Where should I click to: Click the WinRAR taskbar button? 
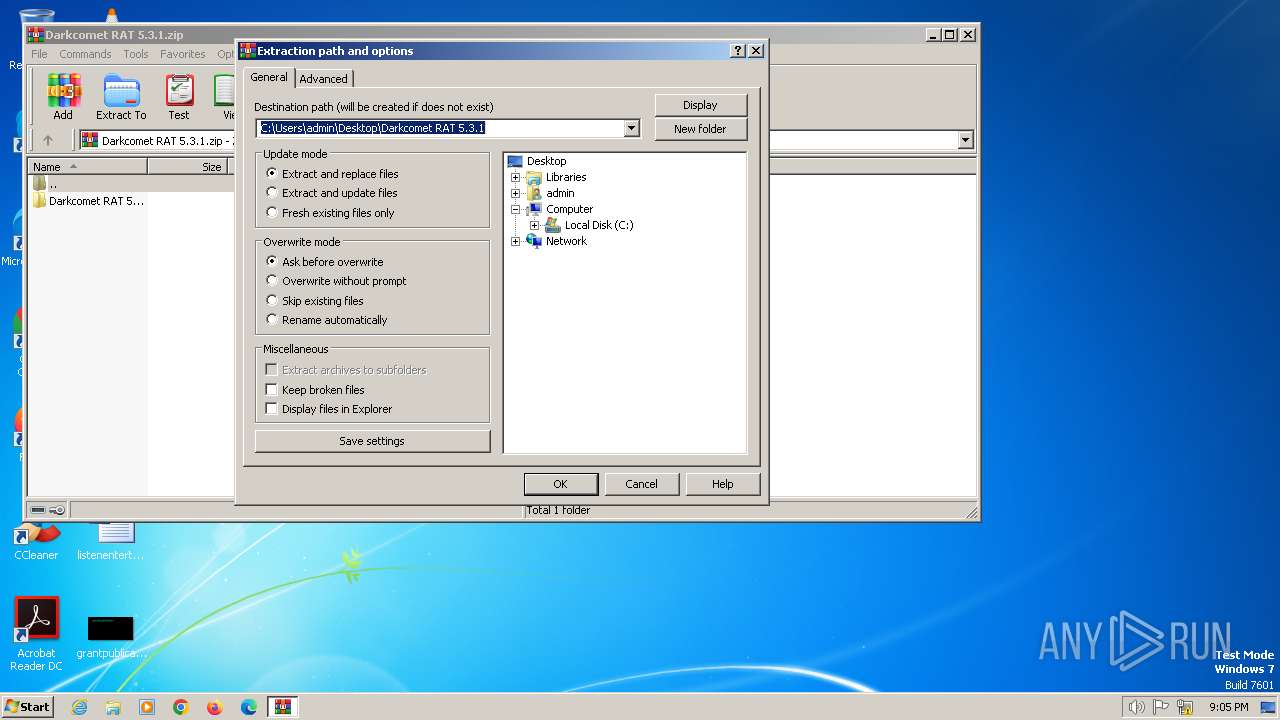(x=282, y=707)
